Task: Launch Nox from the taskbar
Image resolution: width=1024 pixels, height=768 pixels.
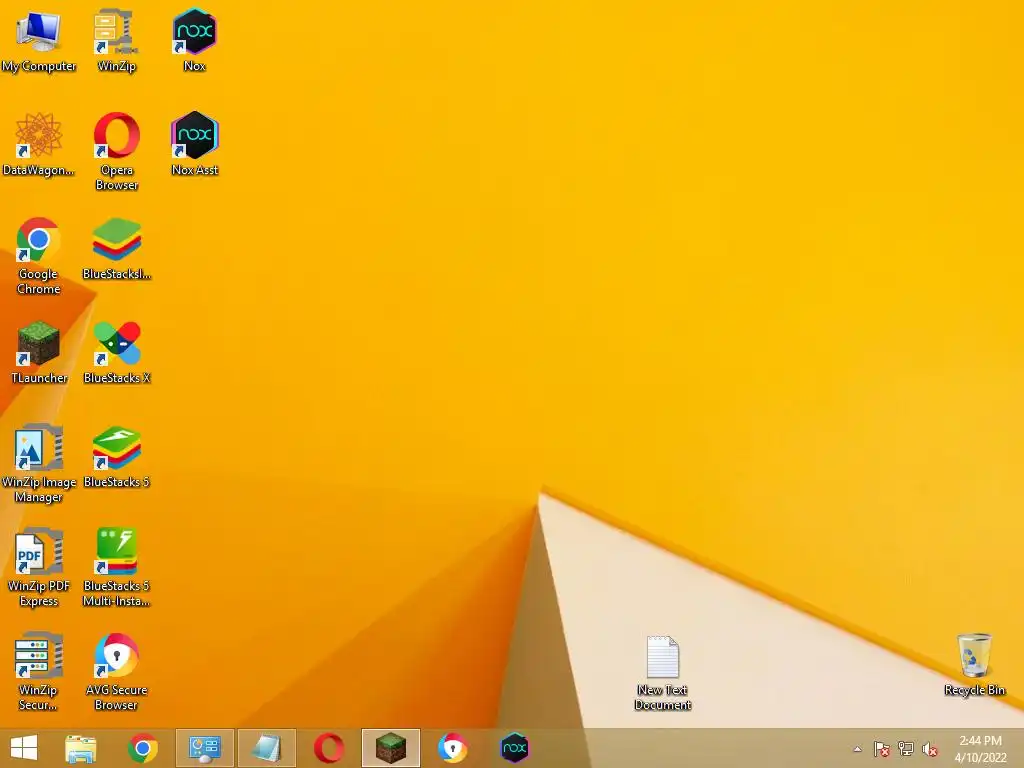Action: coord(515,748)
